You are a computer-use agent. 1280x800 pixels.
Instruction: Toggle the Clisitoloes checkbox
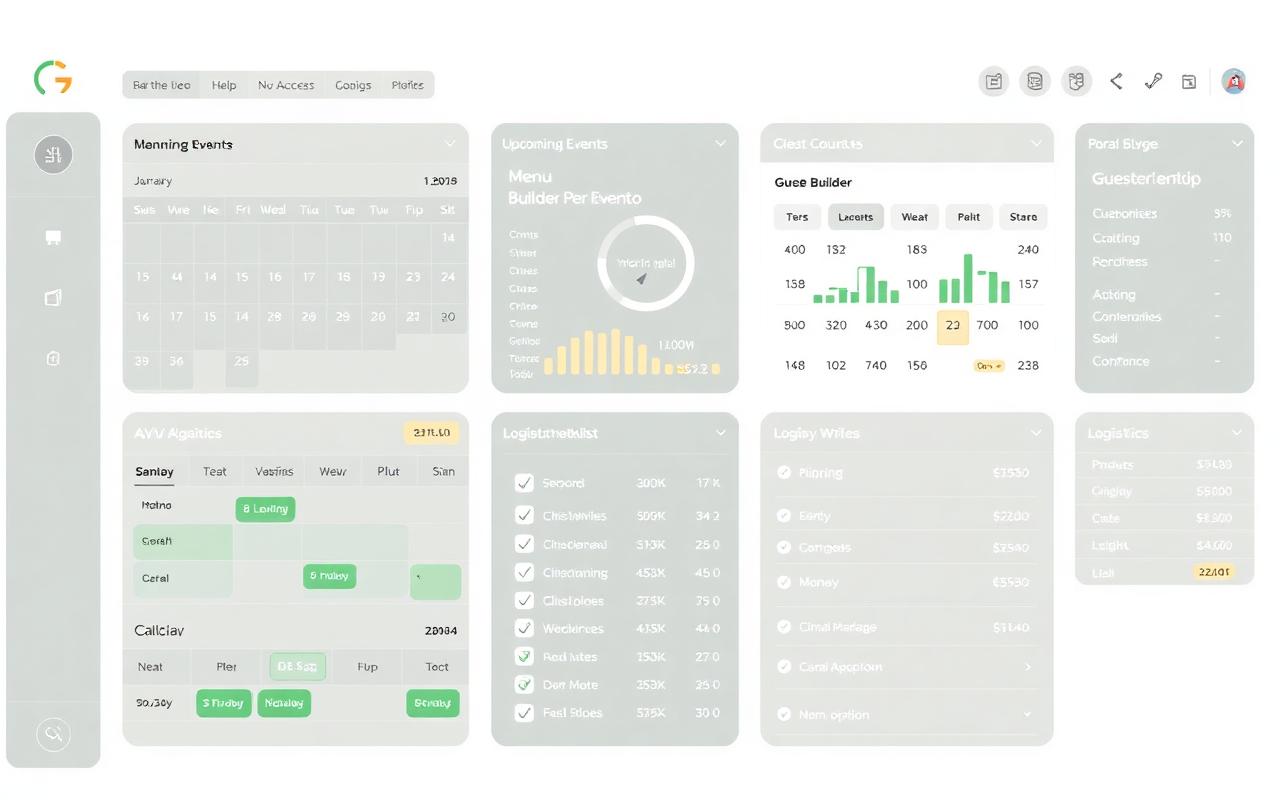[x=523, y=601]
